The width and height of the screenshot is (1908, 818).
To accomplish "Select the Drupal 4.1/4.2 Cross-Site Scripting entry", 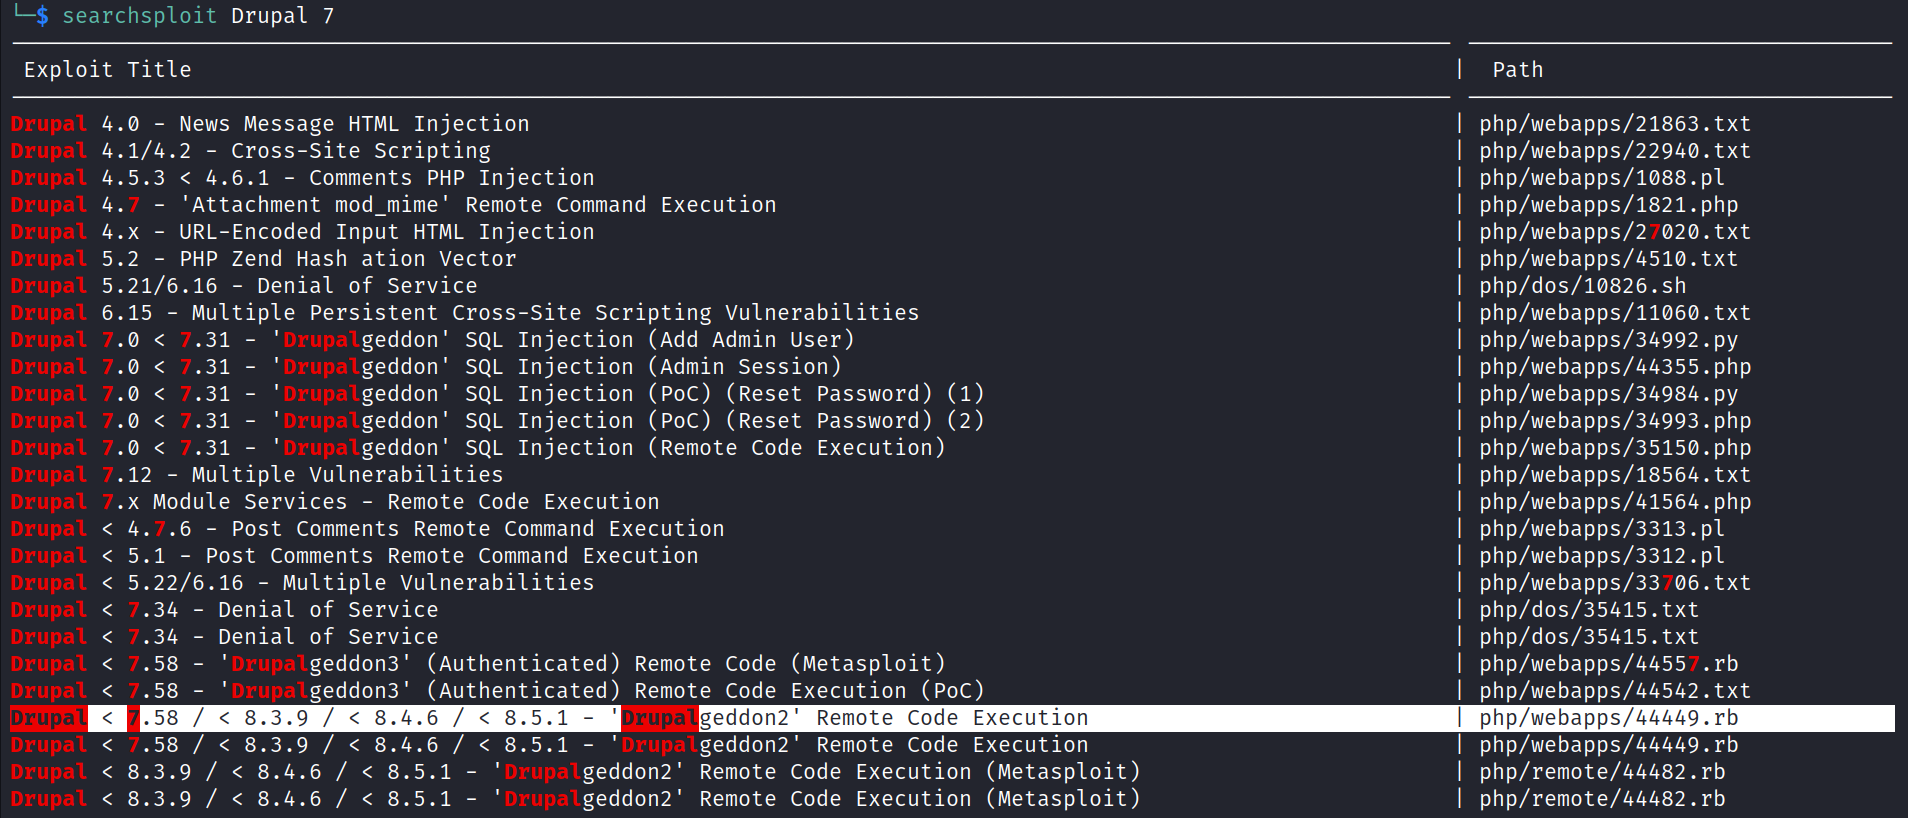I will 250,151.
